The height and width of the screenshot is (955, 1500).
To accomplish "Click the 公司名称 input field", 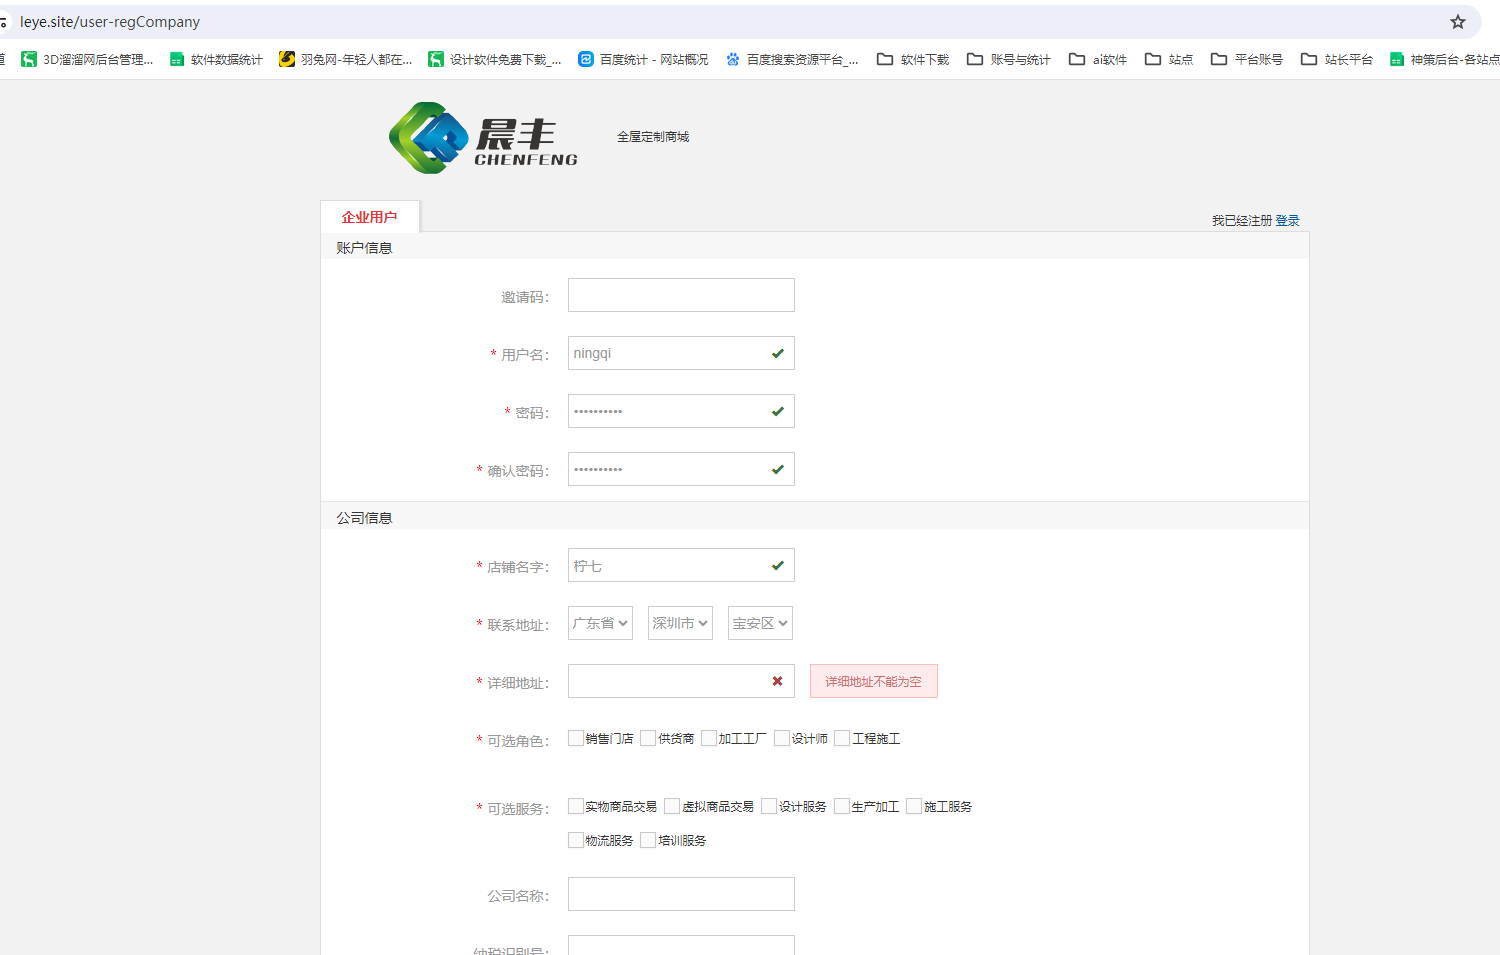I will click(x=681, y=894).
